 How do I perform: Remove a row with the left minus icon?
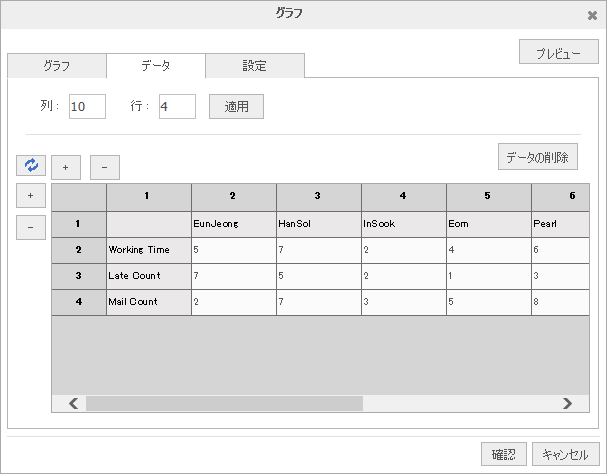point(30,228)
